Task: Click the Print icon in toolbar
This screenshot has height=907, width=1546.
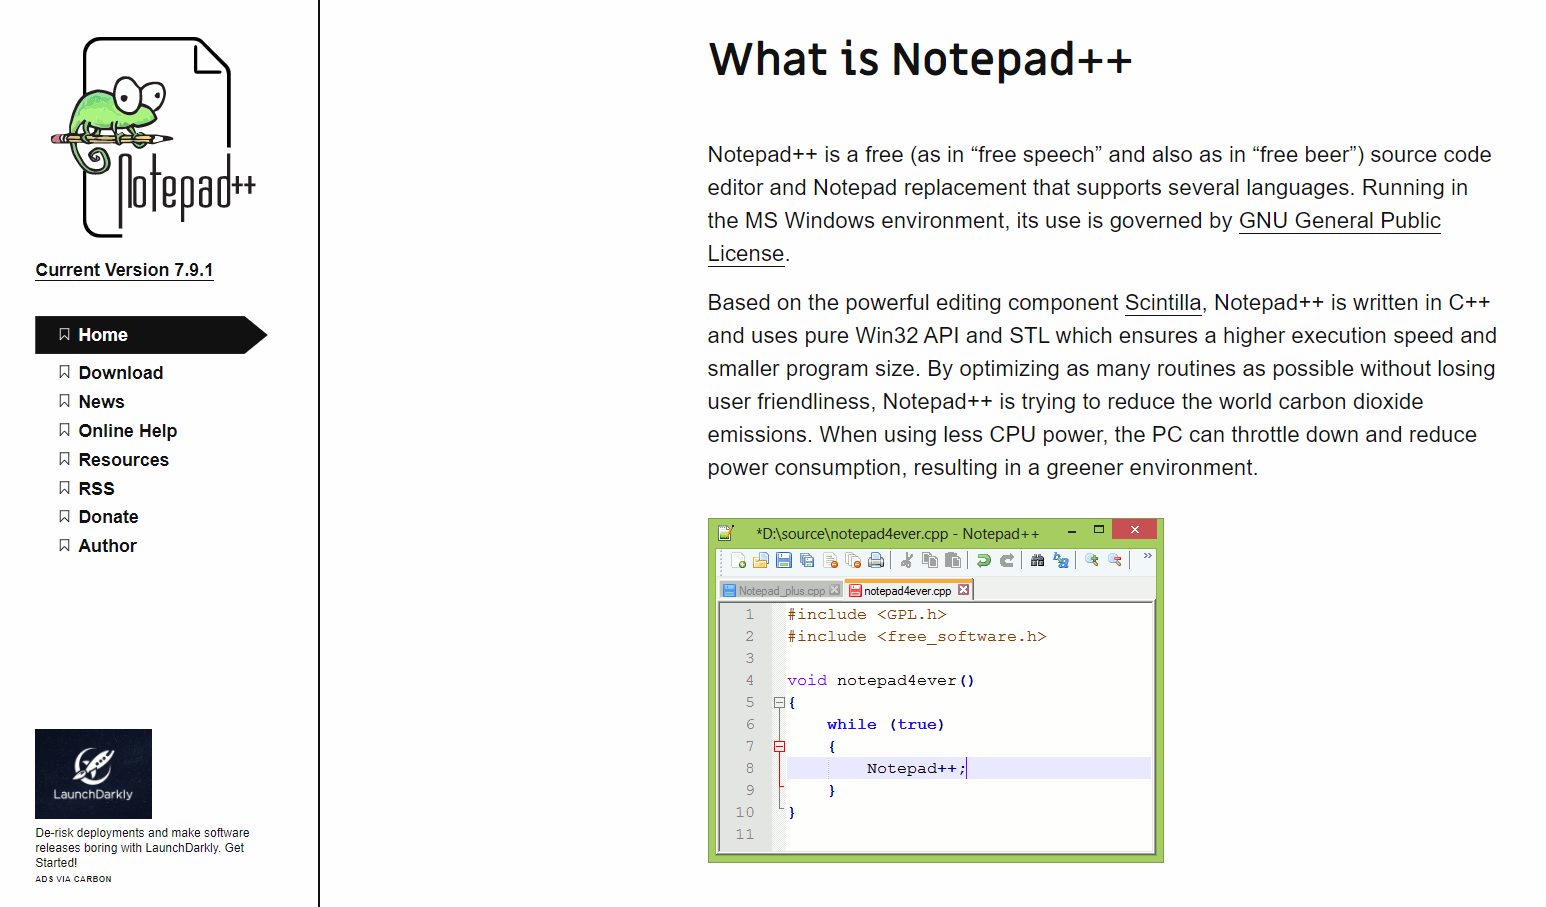Action: [876, 560]
